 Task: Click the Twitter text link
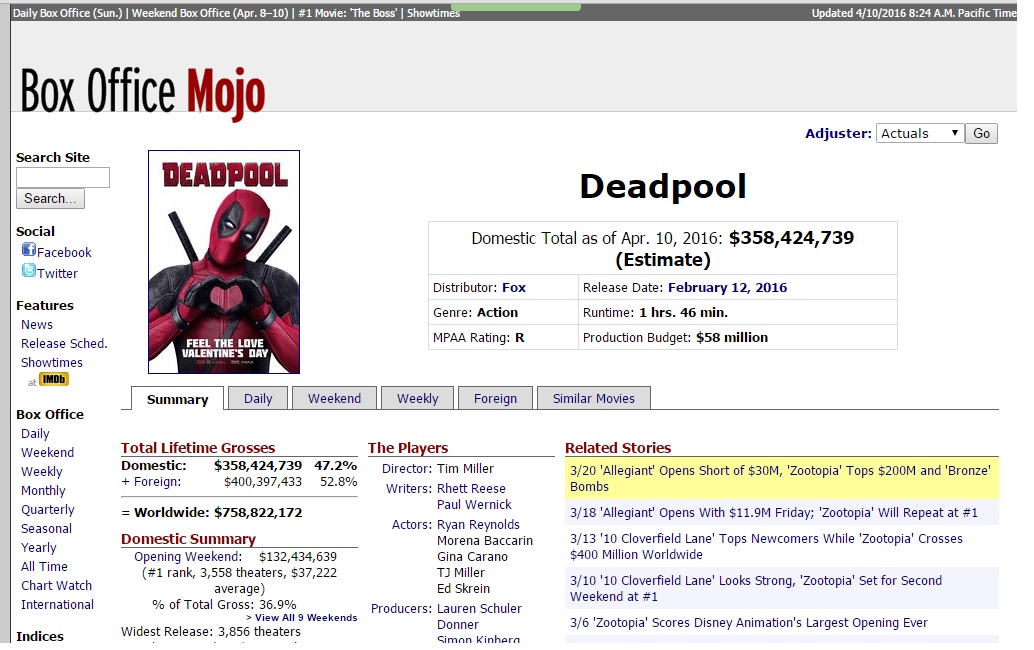(x=57, y=274)
